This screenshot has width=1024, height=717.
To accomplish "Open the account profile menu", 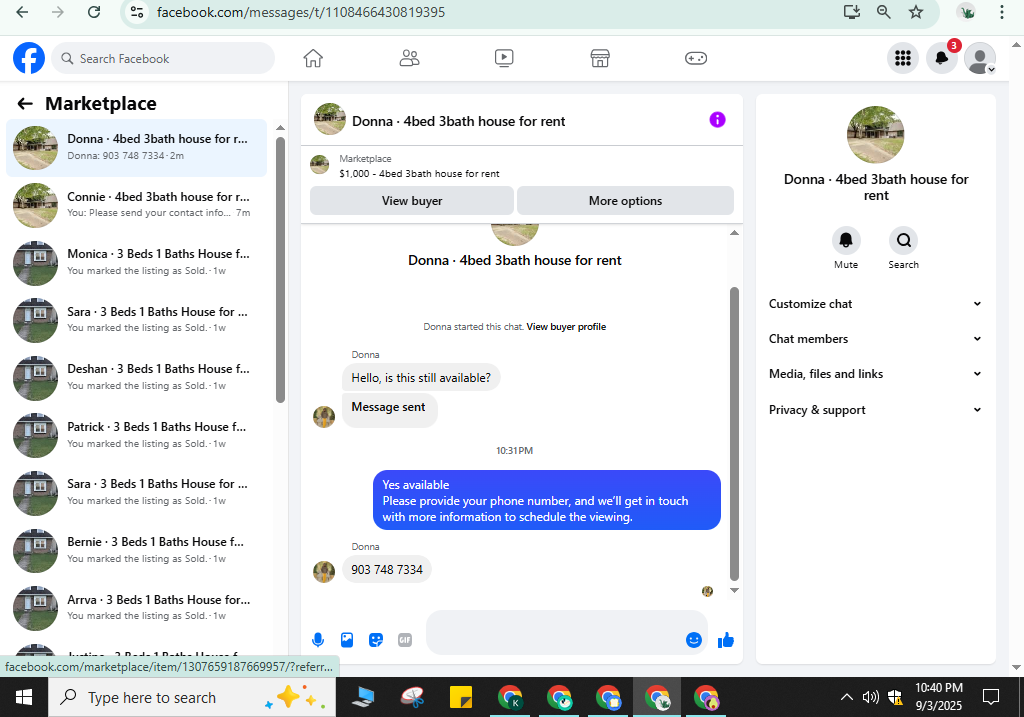I will tap(980, 58).
